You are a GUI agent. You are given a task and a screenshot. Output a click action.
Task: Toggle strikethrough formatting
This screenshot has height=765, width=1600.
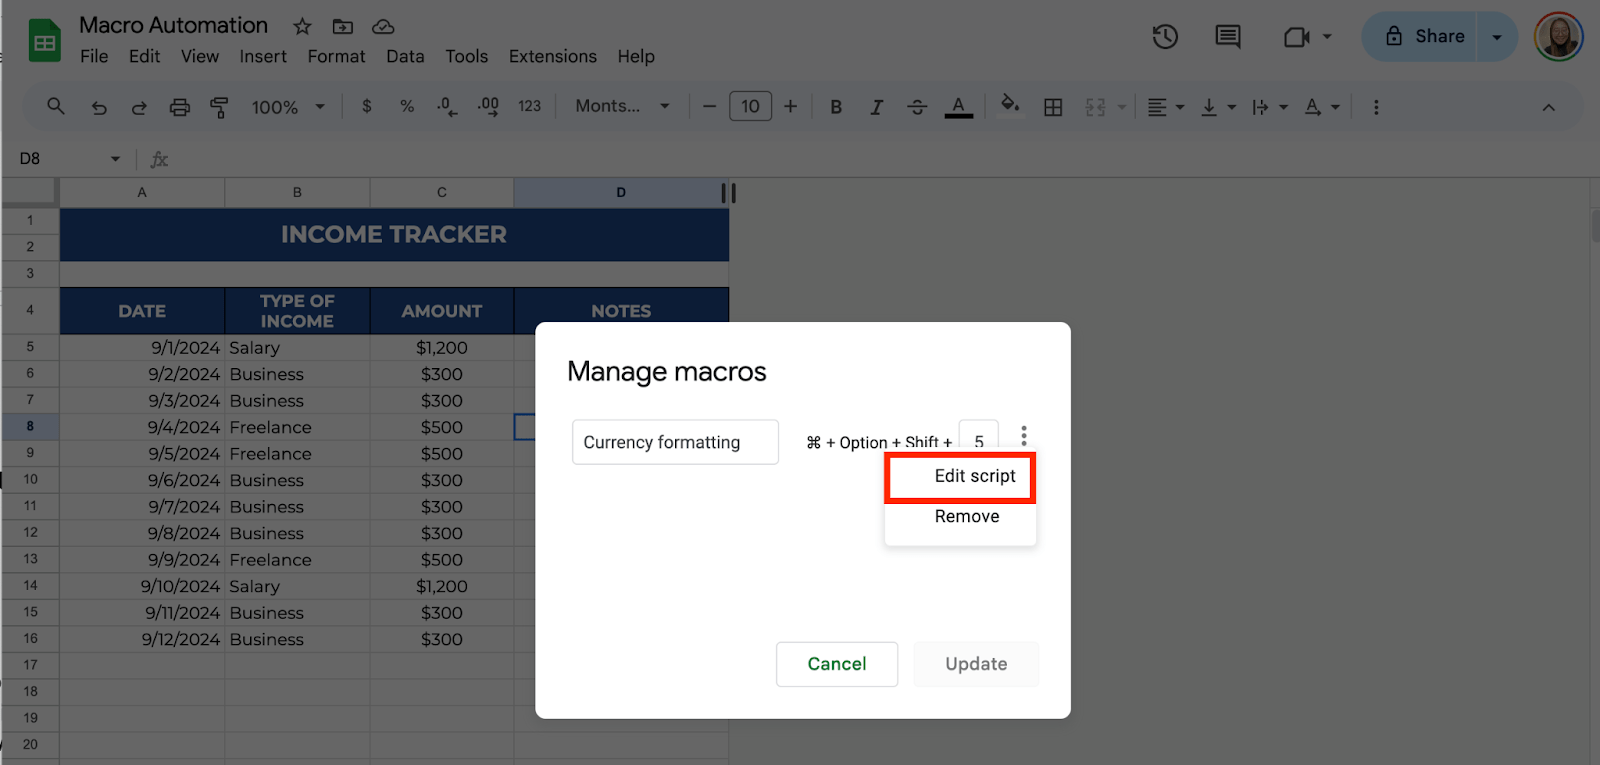click(x=917, y=107)
